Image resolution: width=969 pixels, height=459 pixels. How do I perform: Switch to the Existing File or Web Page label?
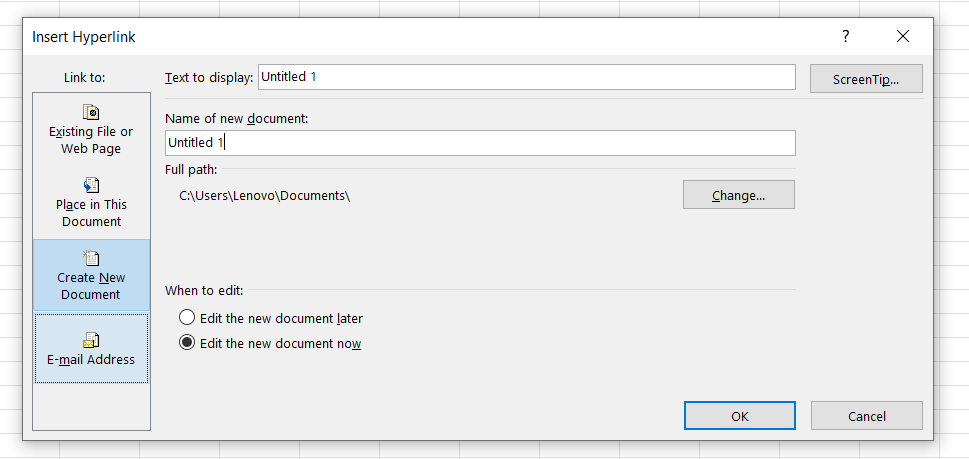point(91,140)
